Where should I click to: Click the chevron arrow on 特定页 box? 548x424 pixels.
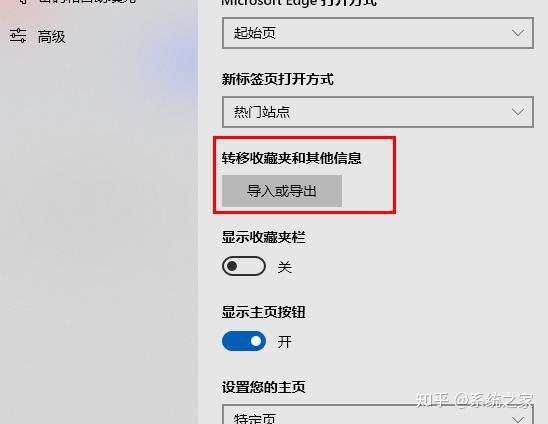[x=518, y=419]
